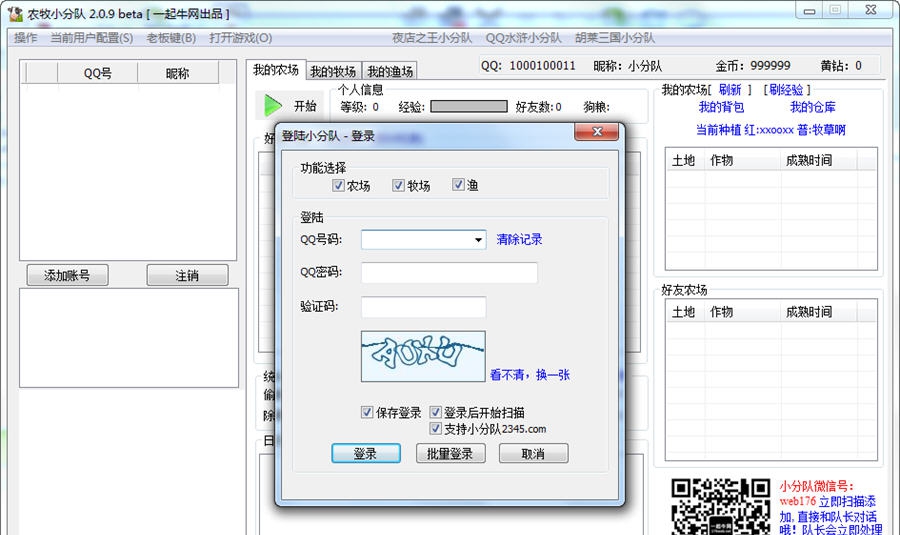
Task: Switch to 我的牧场 tab
Action: click(333, 71)
